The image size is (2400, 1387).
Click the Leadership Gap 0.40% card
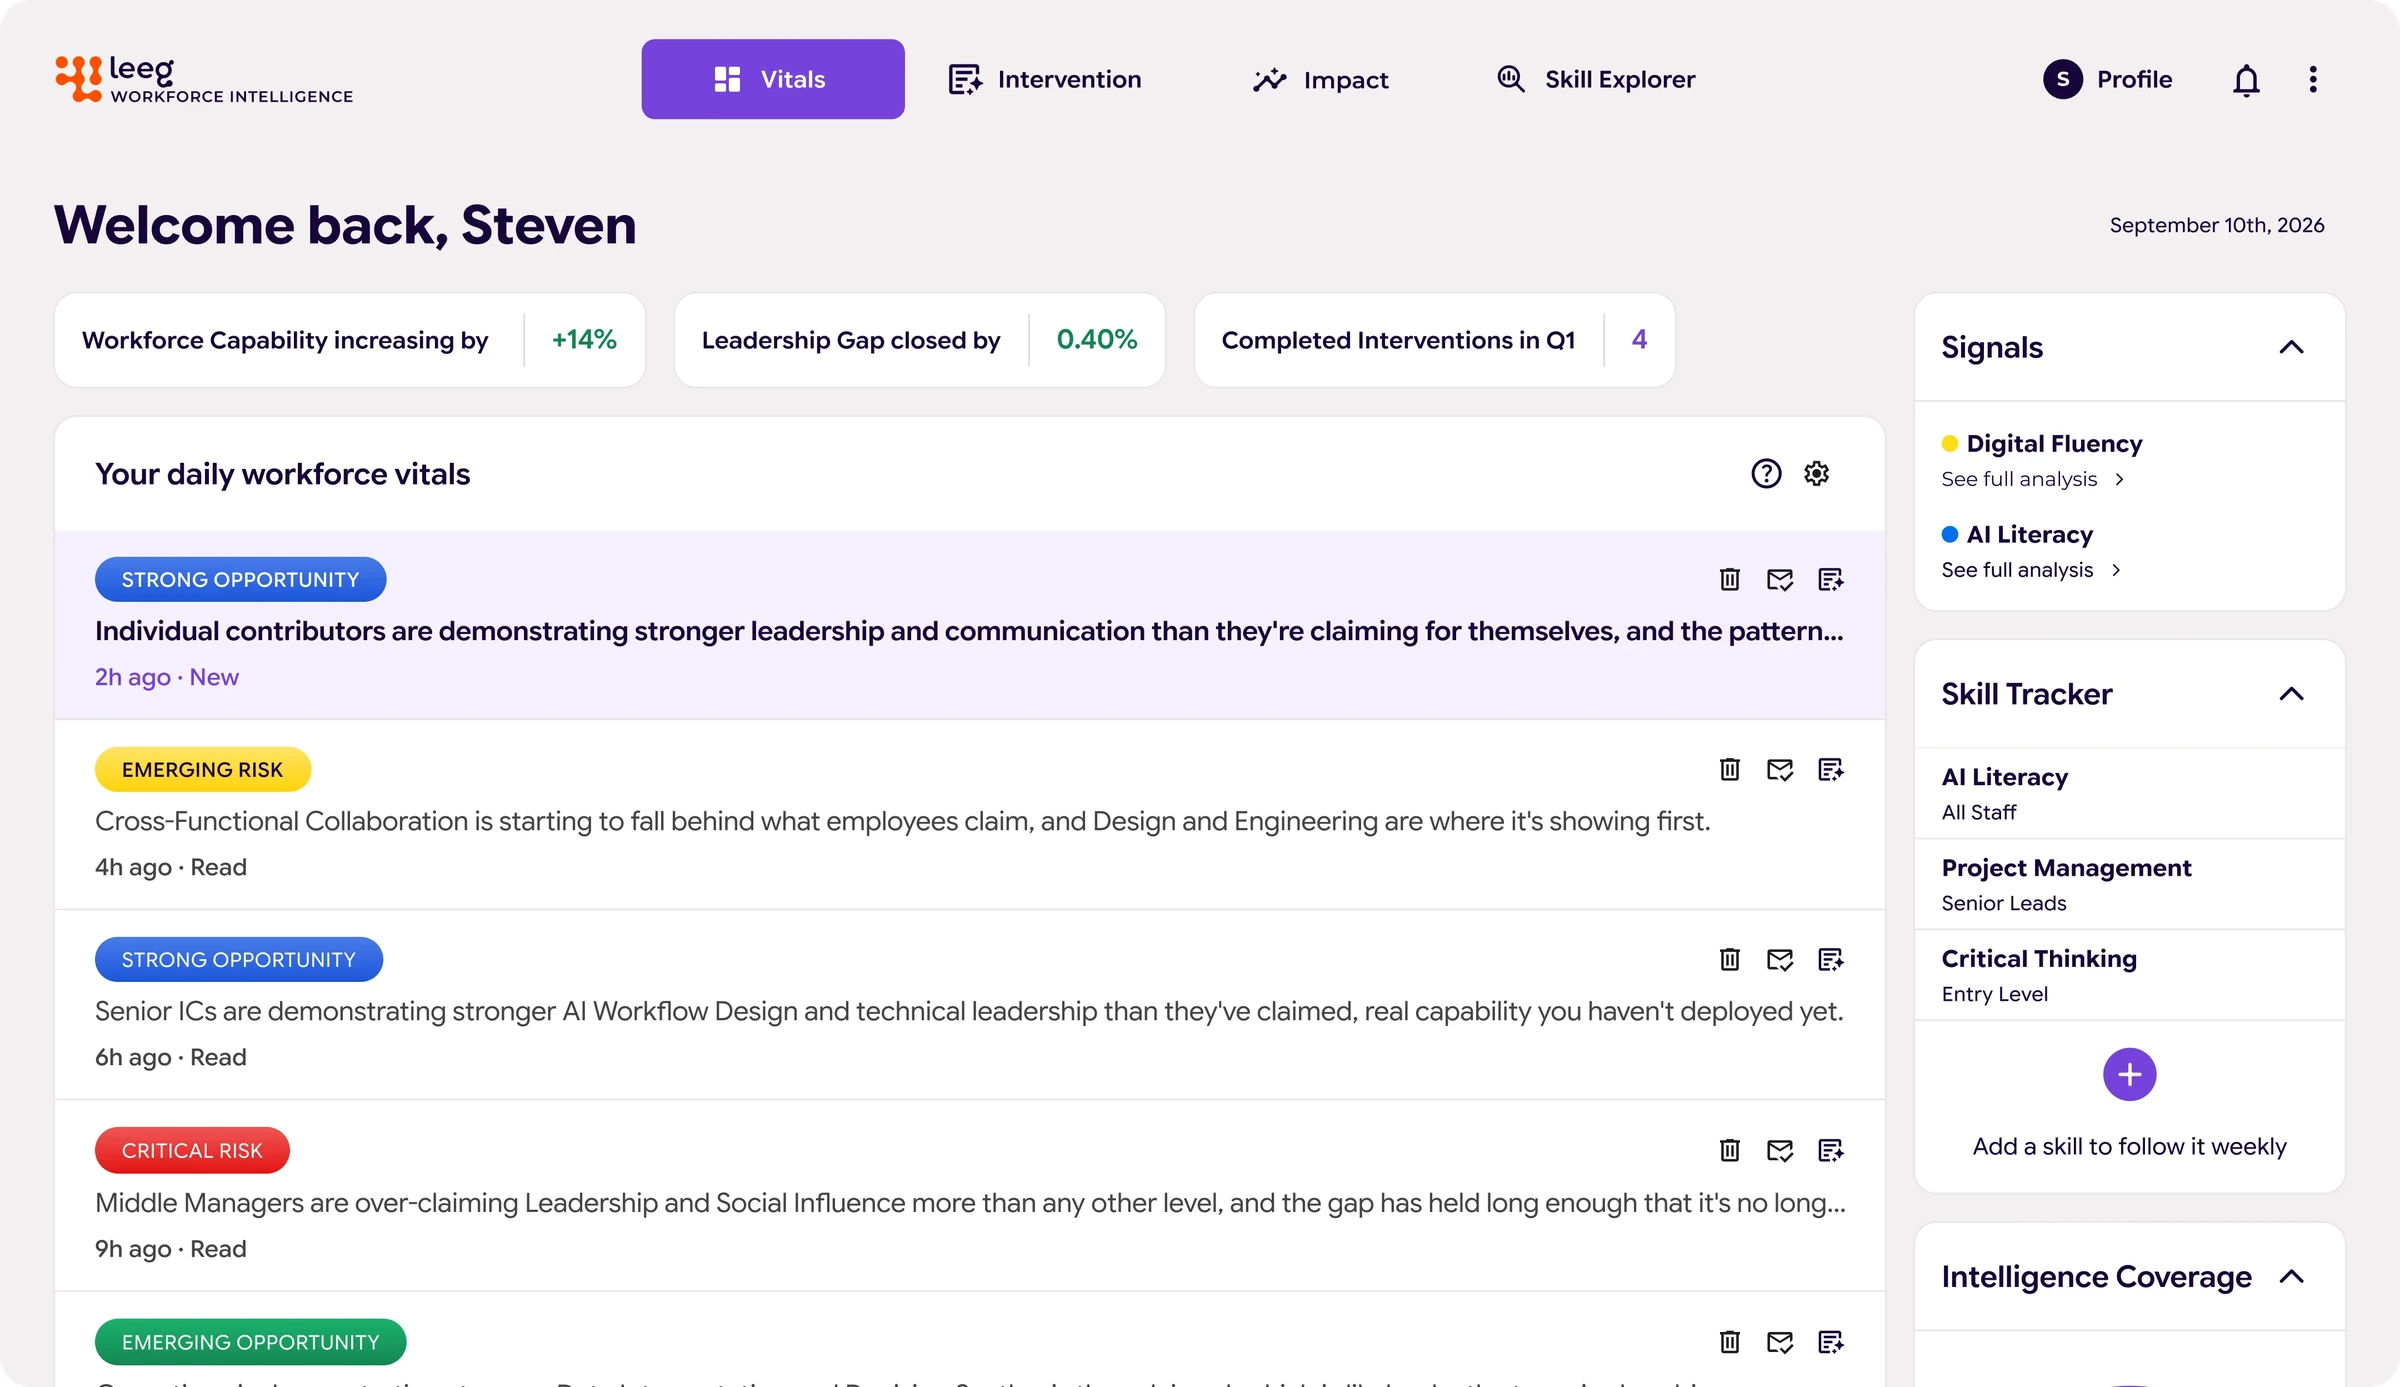tap(920, 340)
